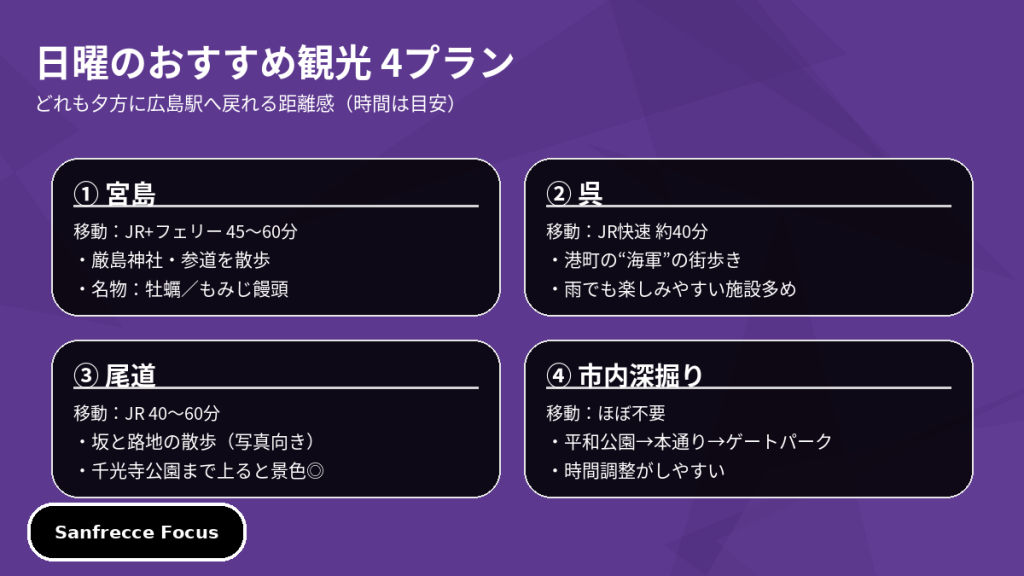Select the slide title 日曜のおすすめ観光 4プラン
Image resolution: width=1024 pixels, height=576 pixels.
click(x=275, y=63)
